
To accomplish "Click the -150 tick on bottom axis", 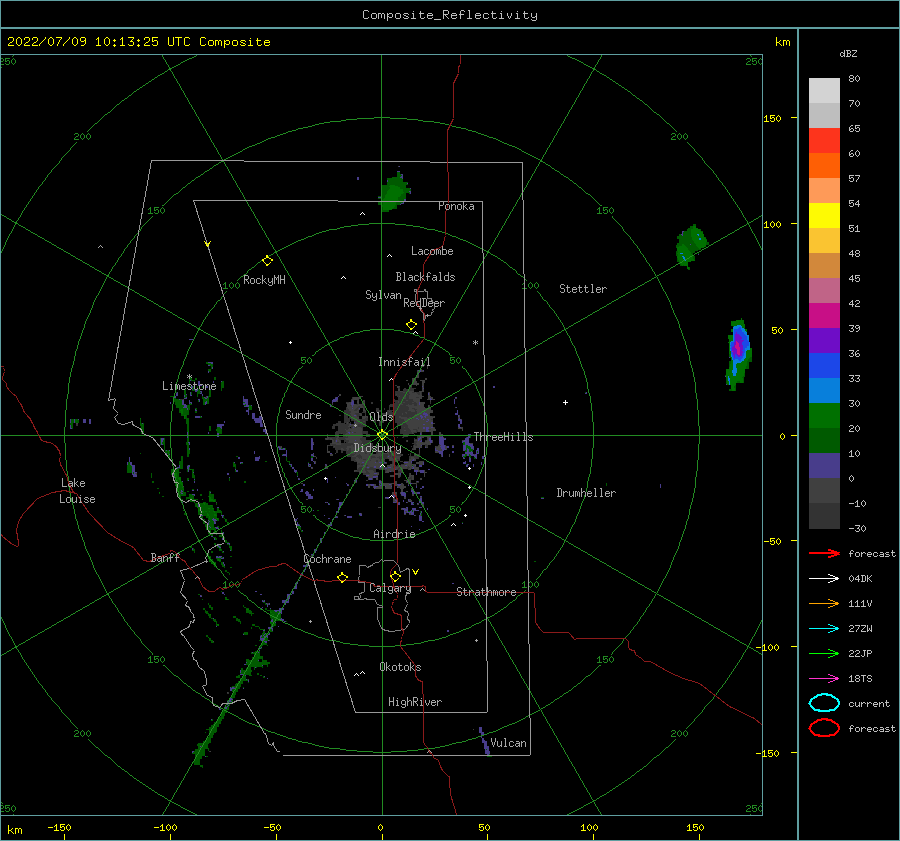I will (x=59, y=827).
